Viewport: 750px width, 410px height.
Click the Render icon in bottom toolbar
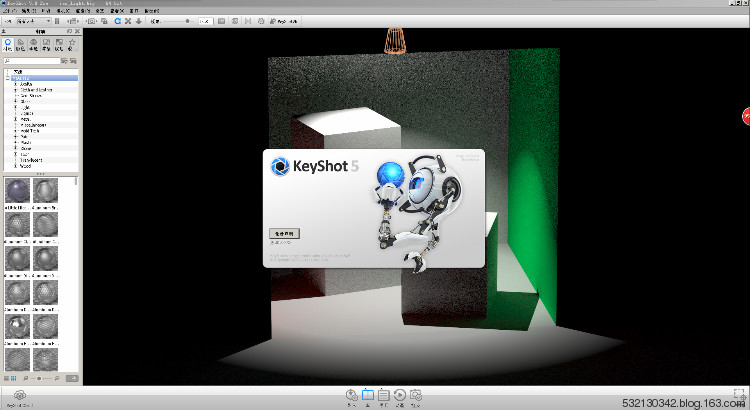point(416,397)
